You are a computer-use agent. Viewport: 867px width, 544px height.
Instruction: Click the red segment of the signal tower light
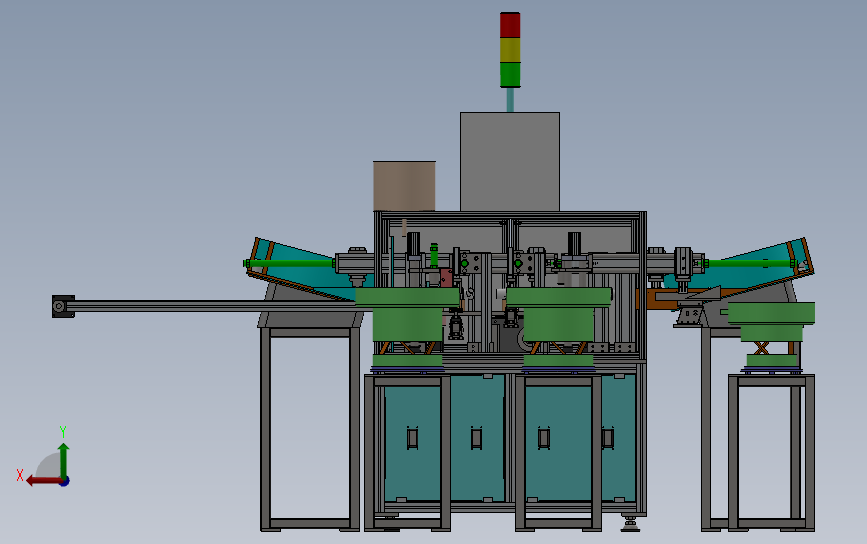click(x=510, y=25)
